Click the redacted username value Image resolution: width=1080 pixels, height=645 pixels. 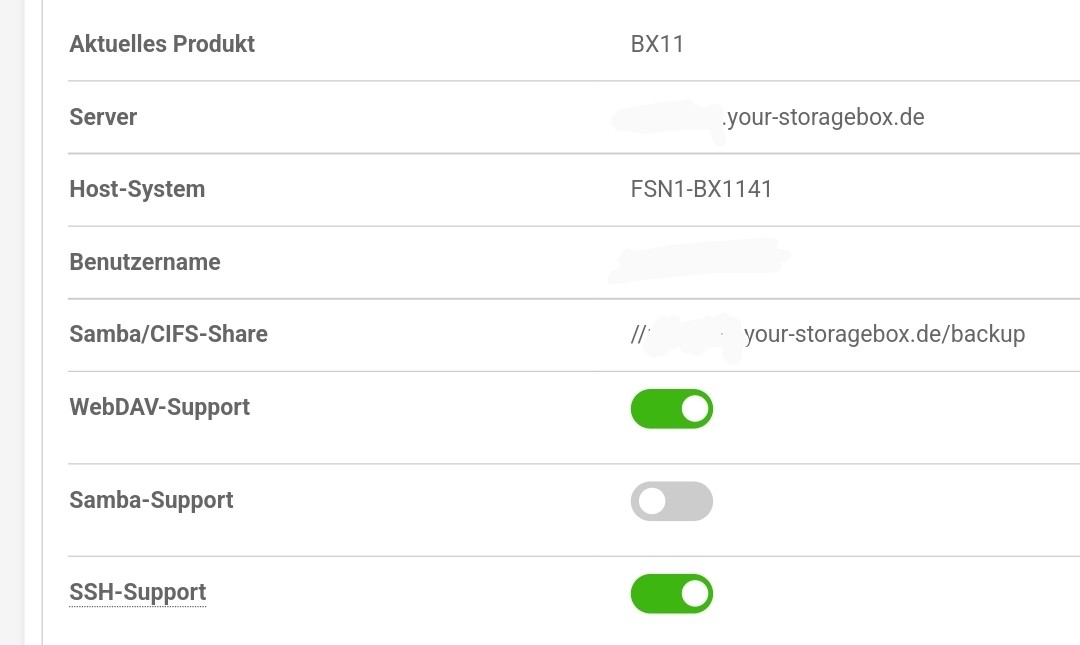(699, 260)
